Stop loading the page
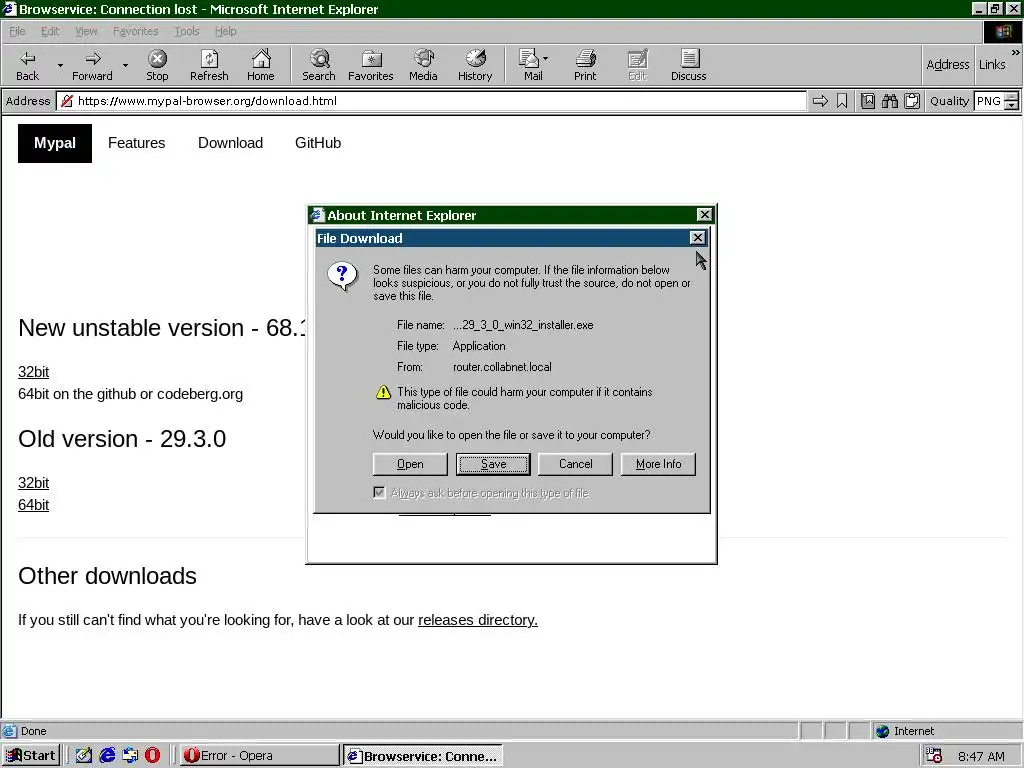 click(x=157, y=65)
